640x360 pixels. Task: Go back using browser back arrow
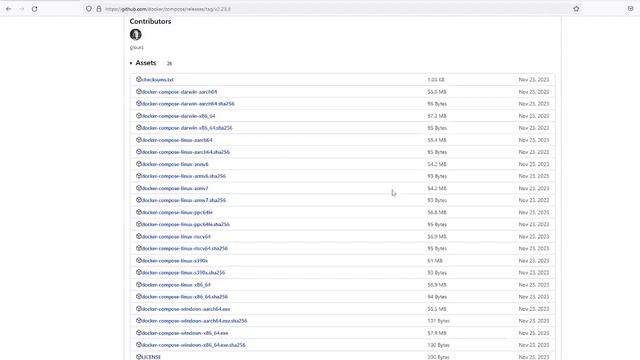coord(9,9)
